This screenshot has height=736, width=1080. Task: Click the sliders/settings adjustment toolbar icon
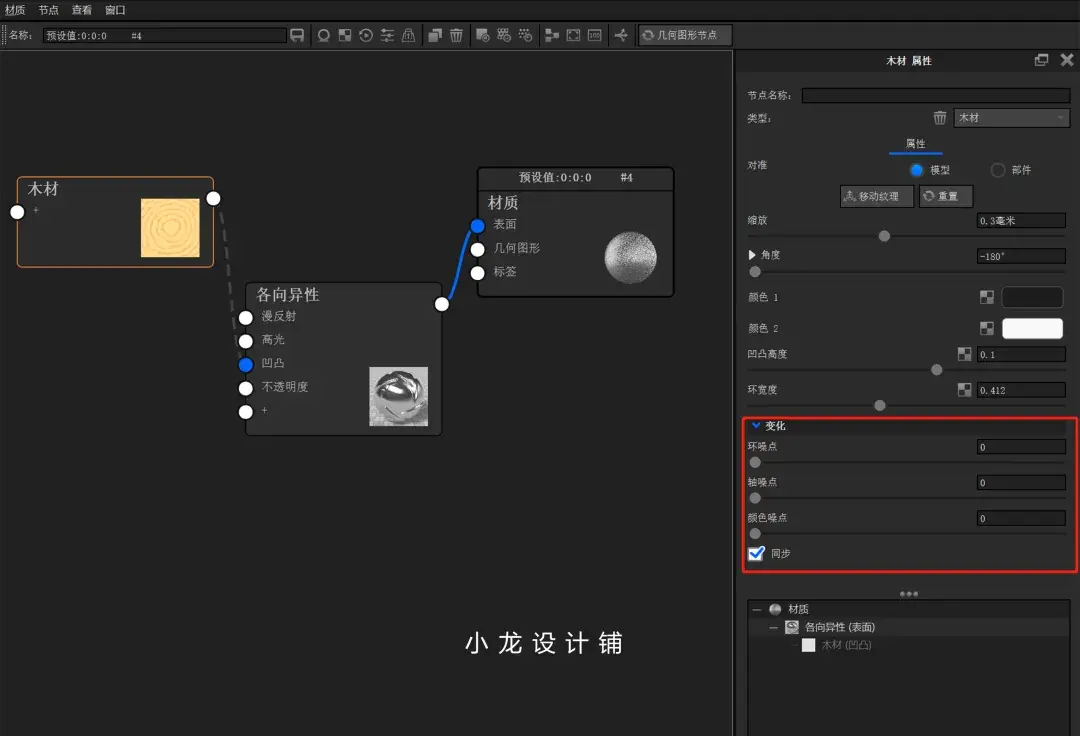[x=387, y=35]
